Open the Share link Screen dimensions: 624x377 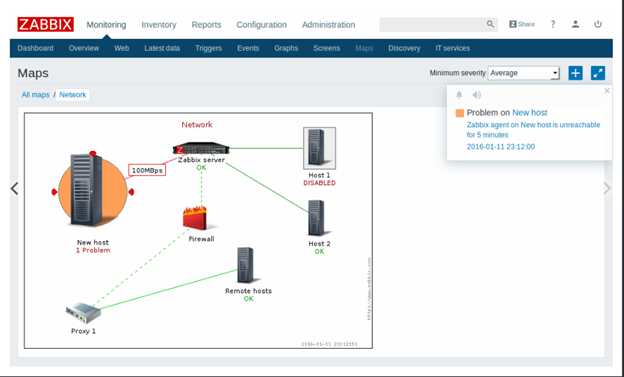[522, 24]
